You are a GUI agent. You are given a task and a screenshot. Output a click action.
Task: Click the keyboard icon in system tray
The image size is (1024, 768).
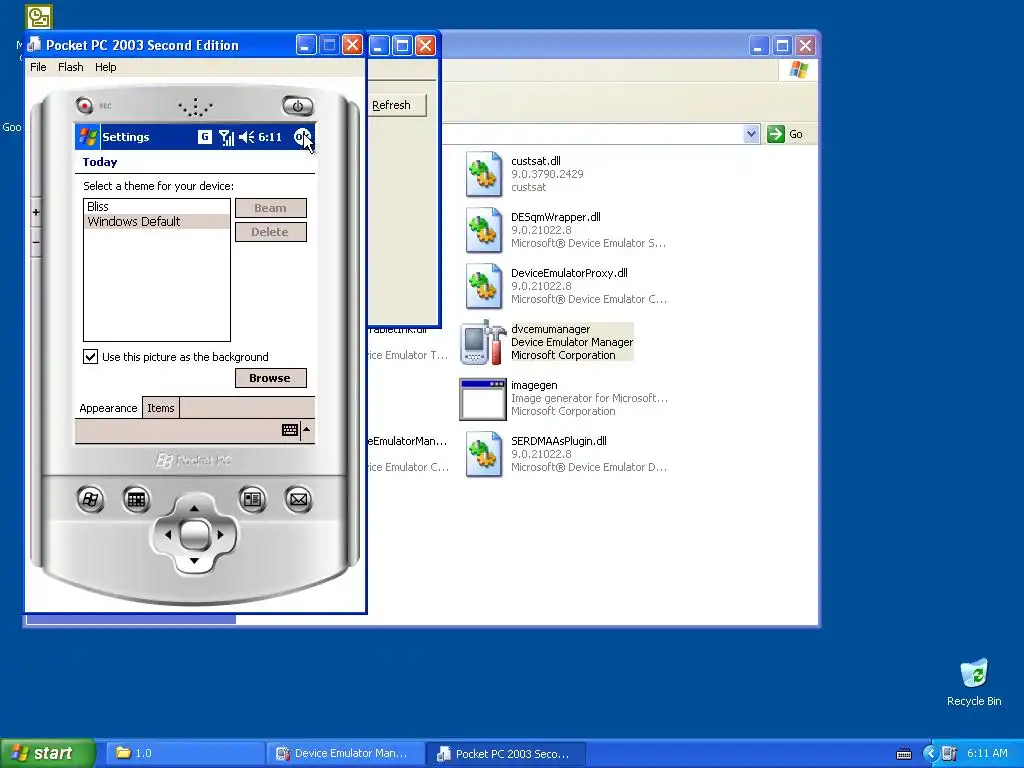pos(904,754)
